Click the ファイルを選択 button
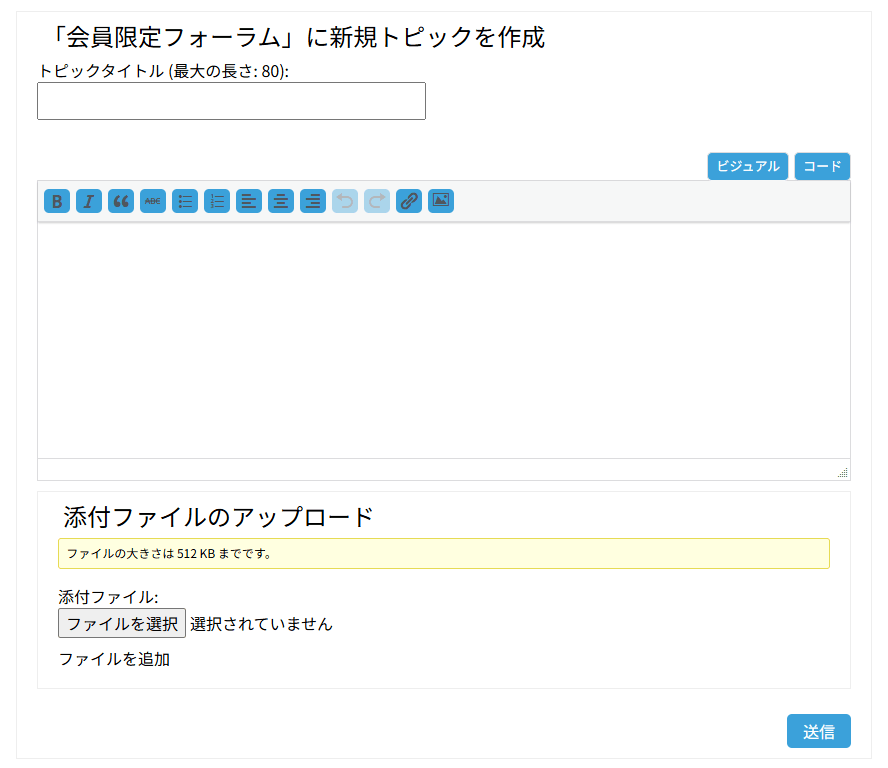This screenshot has width=888, height=768. [x=122, y=623]
